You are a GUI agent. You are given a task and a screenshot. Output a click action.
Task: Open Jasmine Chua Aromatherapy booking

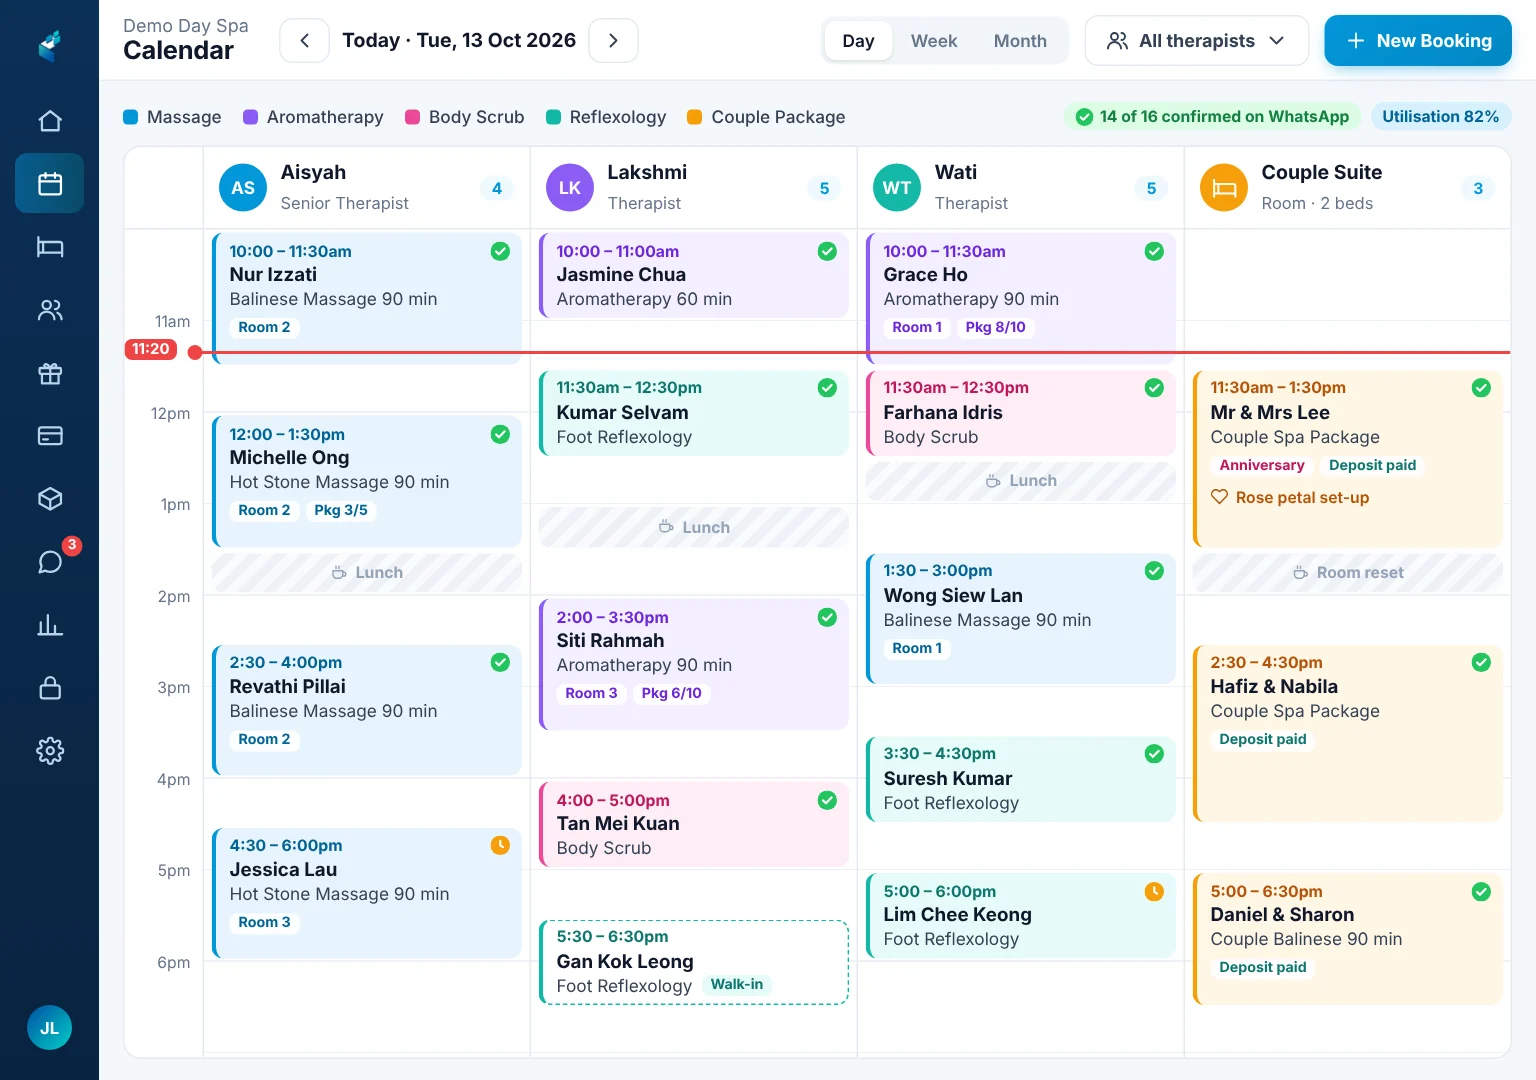point(694,275)
